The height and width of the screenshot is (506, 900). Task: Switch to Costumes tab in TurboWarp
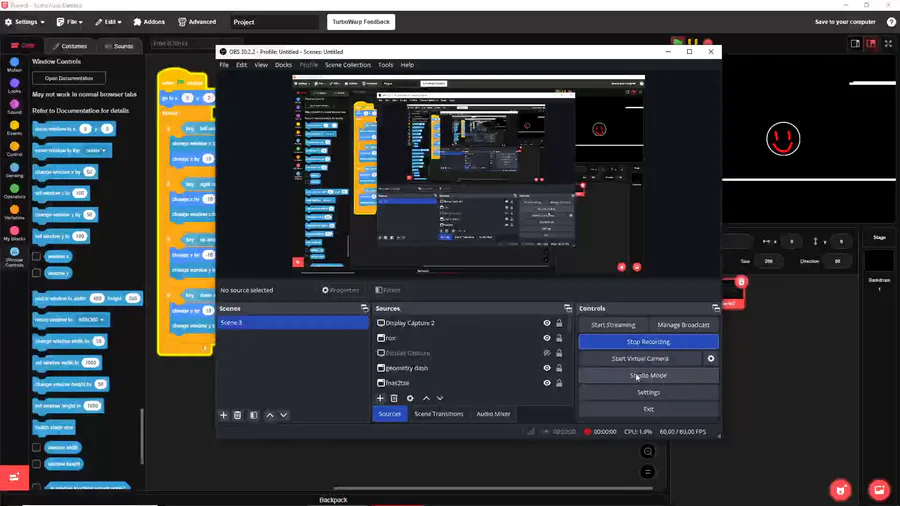pyautogui.click(x=70, y=46)
